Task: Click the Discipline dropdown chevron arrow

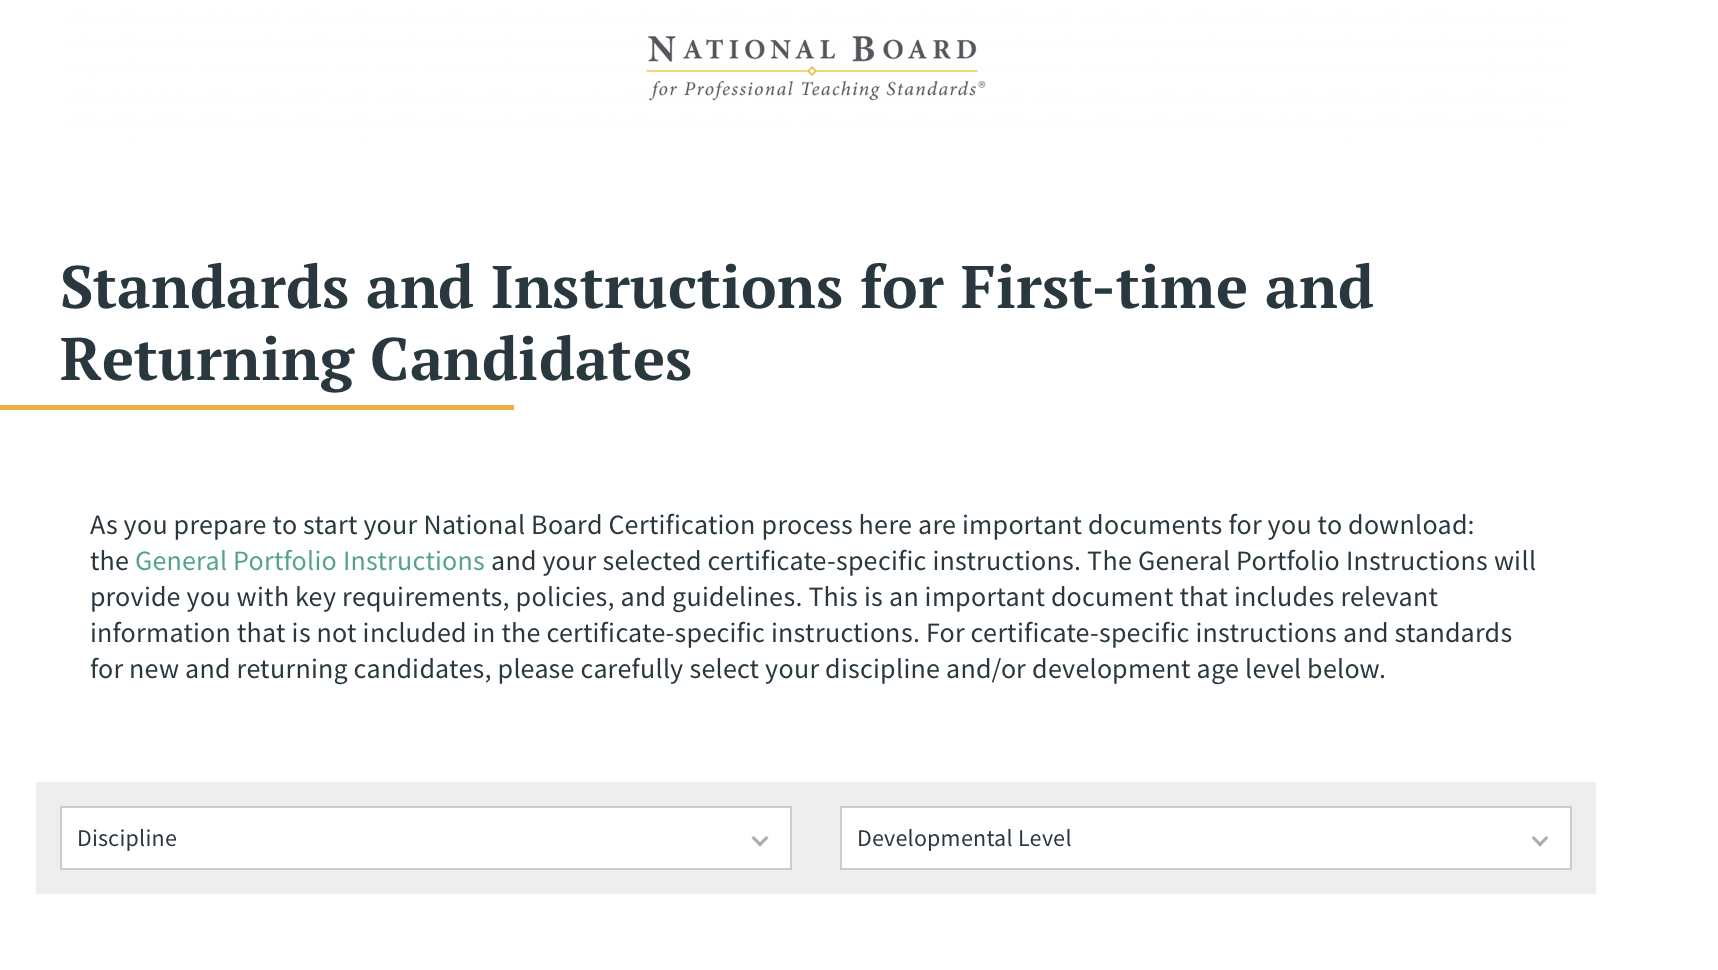Action: click(x=760, y=841)
